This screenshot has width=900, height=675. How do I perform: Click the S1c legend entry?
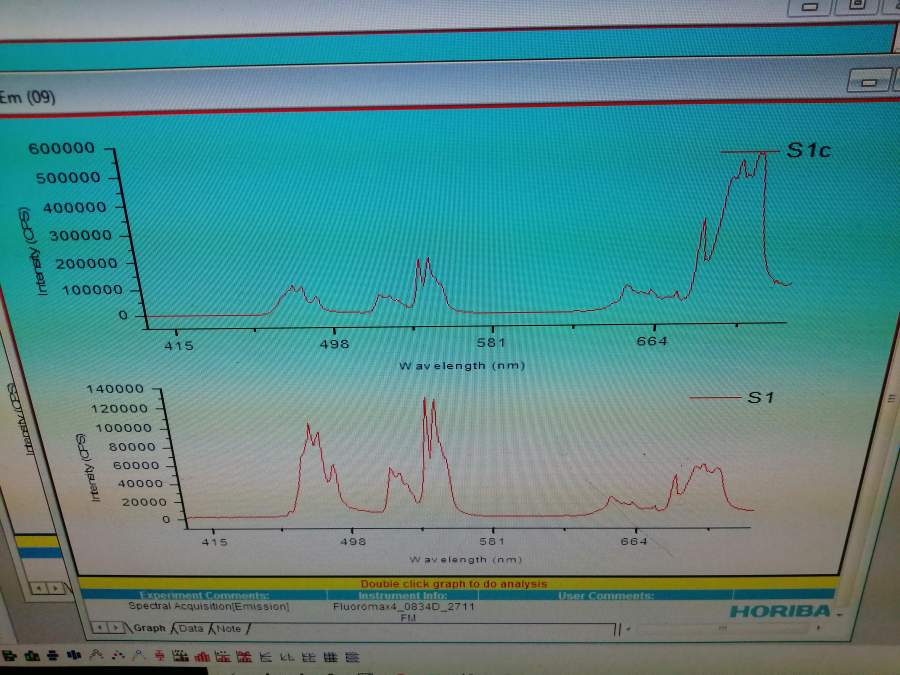tap(808, 151)
